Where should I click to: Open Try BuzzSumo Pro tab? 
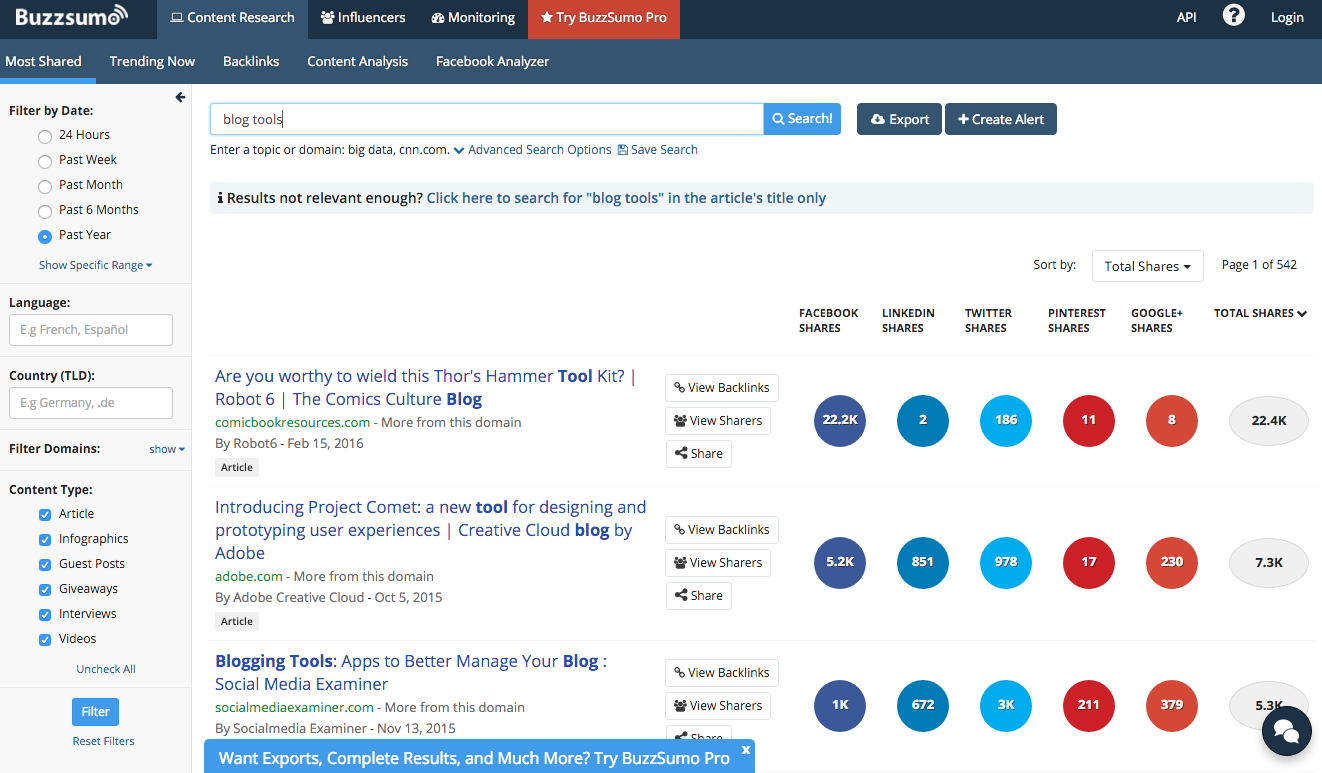coord(604,18)
